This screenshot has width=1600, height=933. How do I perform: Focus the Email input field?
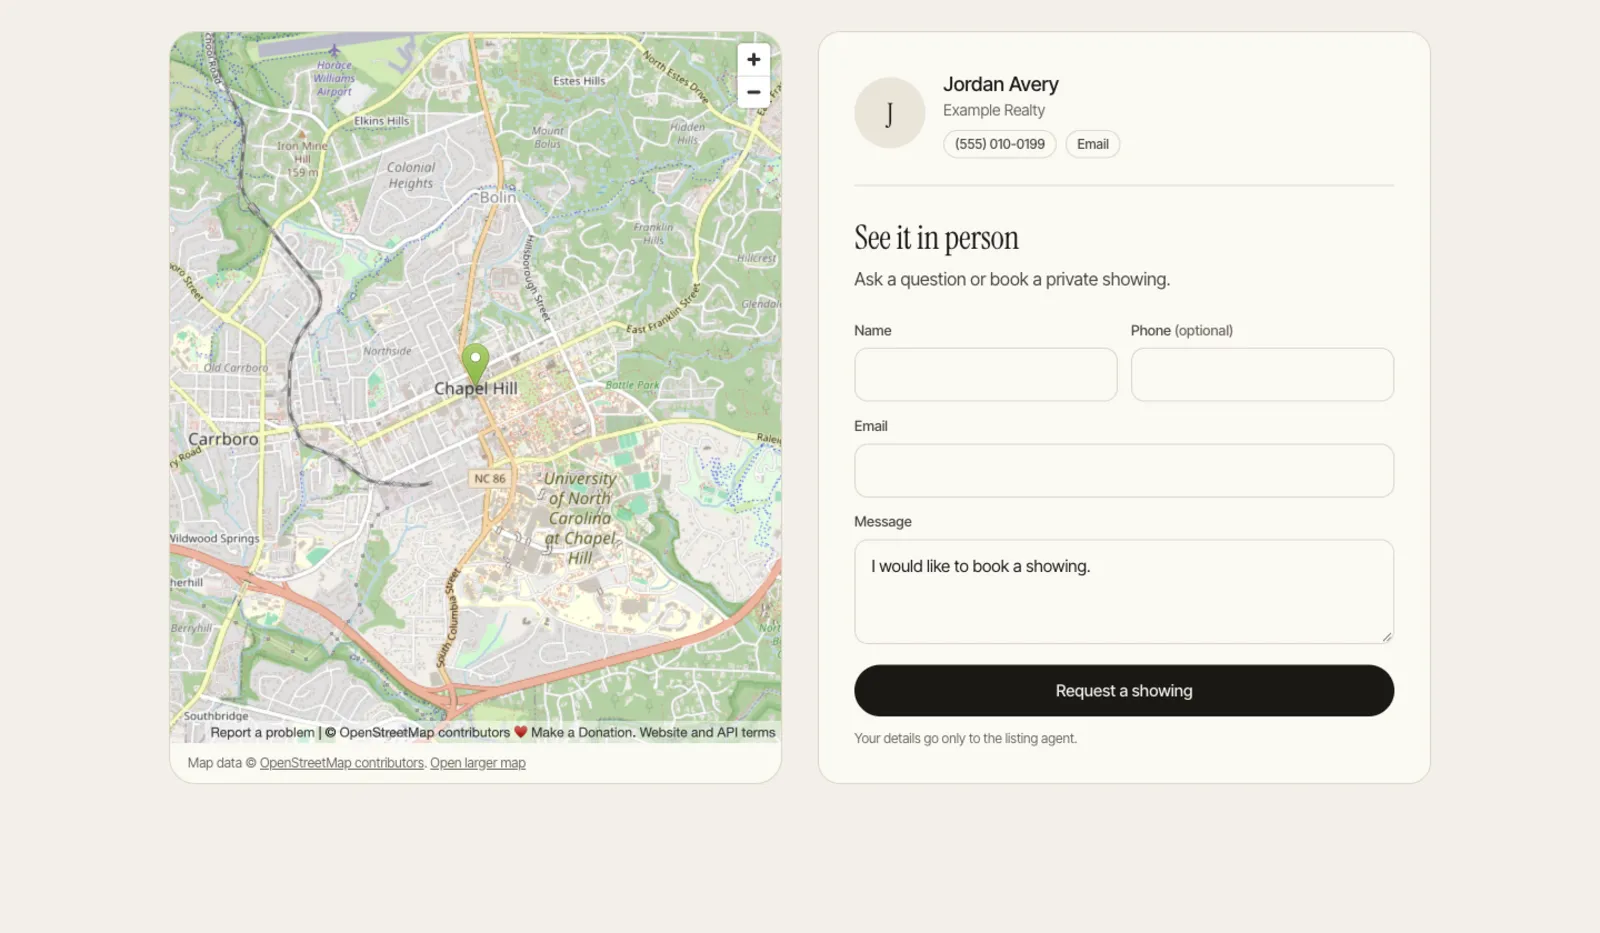click(1124, 471)
